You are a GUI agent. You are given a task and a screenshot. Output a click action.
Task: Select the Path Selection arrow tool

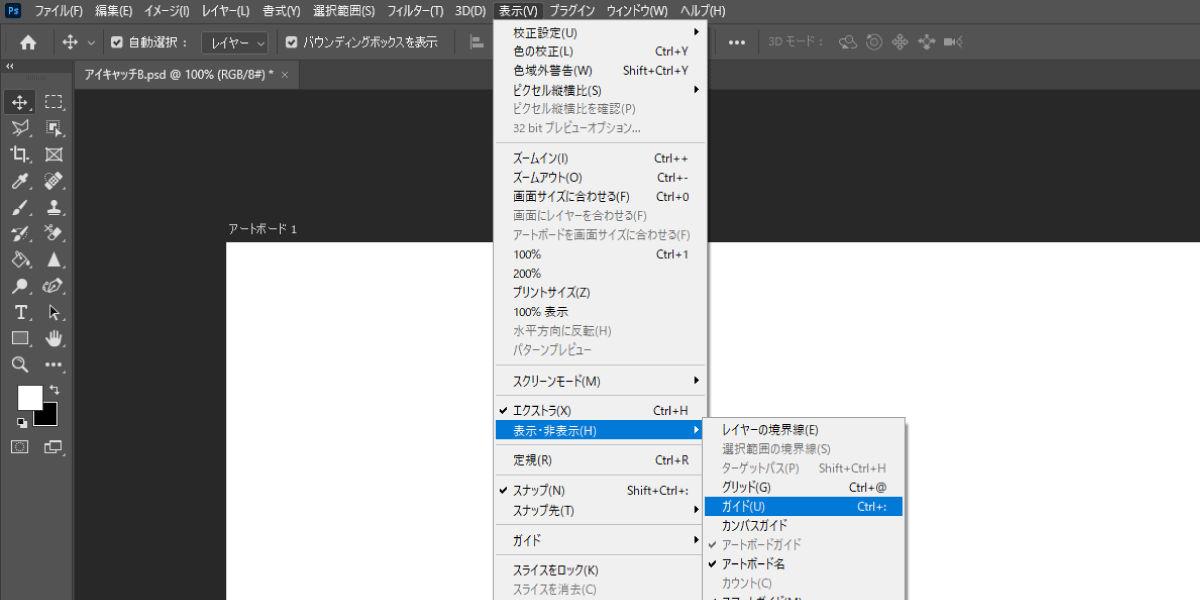pyautogui.click(x=54, y=312)
